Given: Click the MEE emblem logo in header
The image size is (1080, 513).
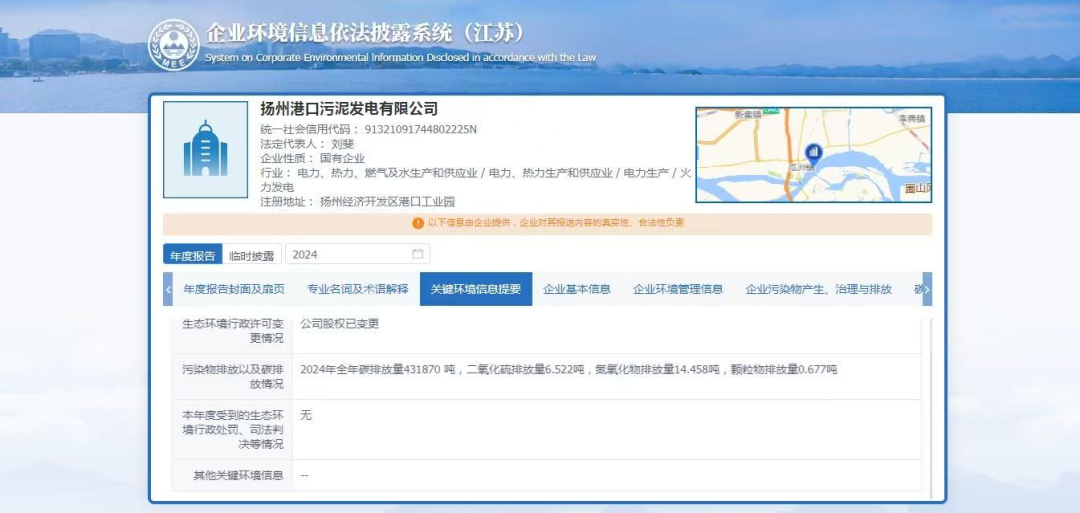Looking at the screenshot, I should 173,45.
